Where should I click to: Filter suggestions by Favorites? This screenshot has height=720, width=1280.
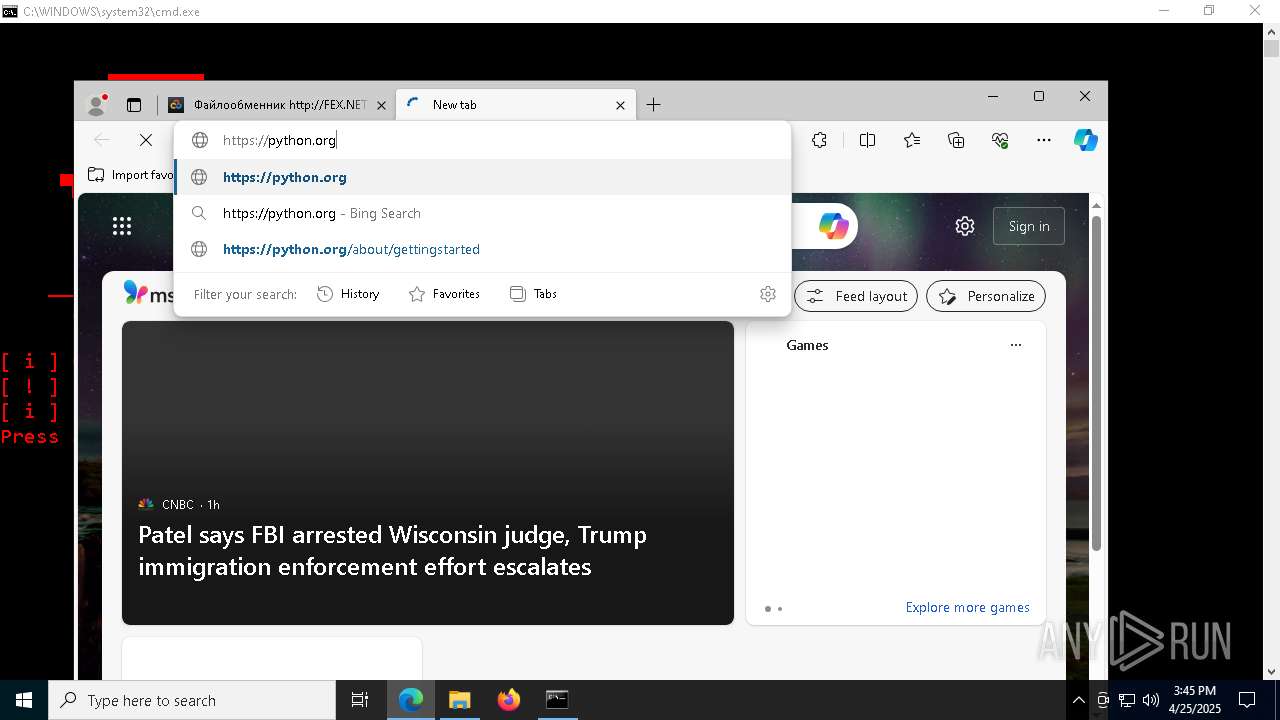point(444,294)
